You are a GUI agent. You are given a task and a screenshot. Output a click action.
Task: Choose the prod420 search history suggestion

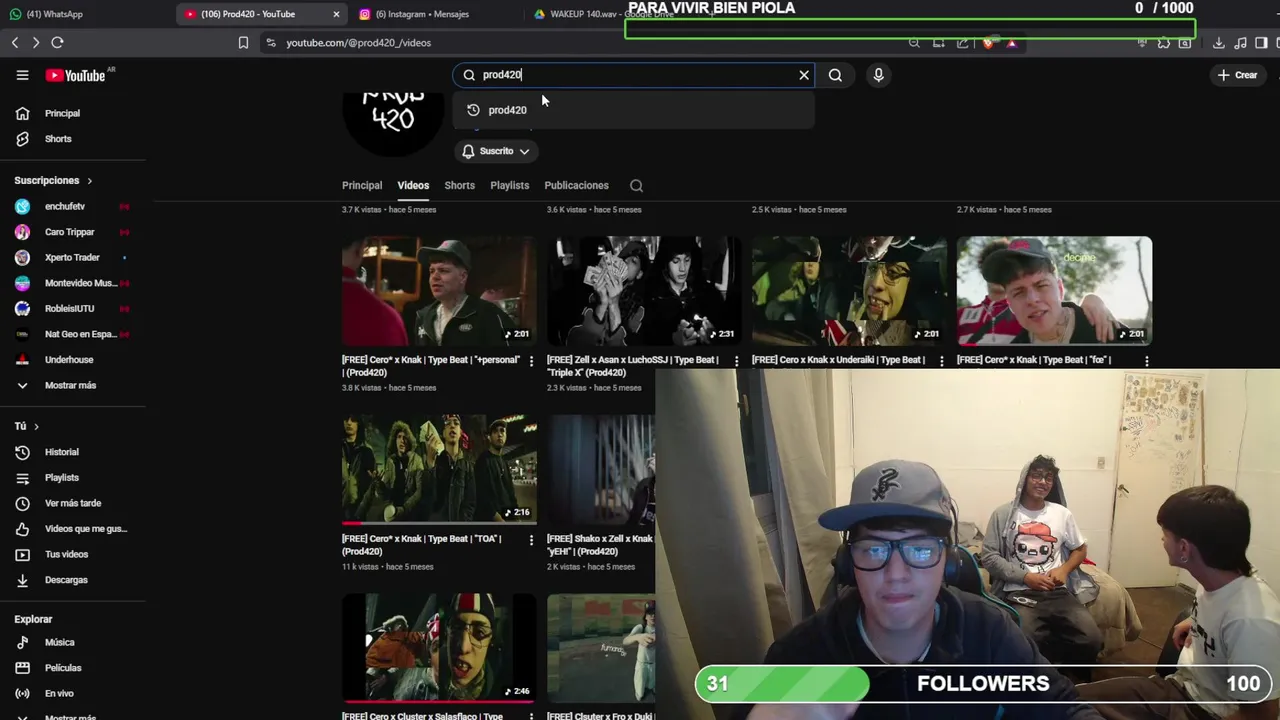point(633,110)
